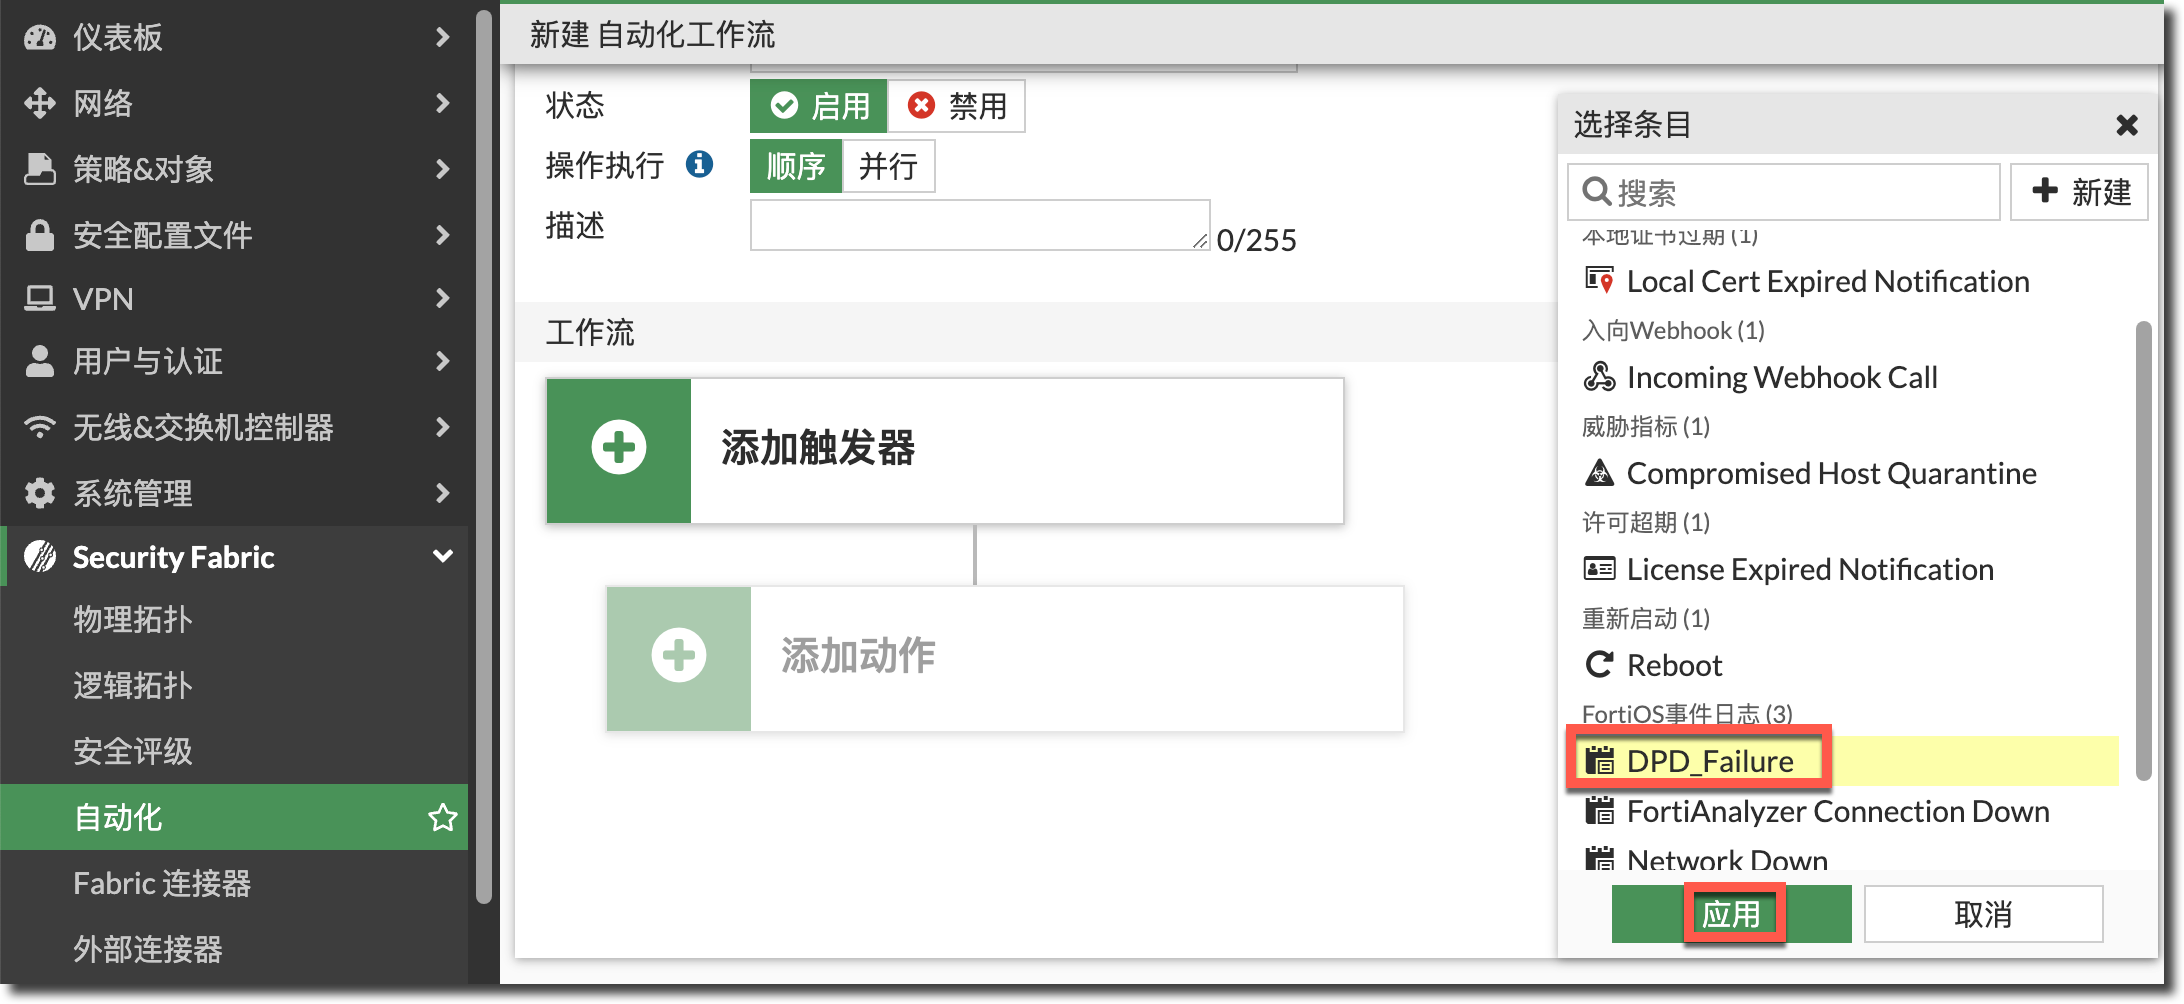Screen dimensions: 2184x1004
Task: Click the plus icon on 添加触发器
Action: 618,449
